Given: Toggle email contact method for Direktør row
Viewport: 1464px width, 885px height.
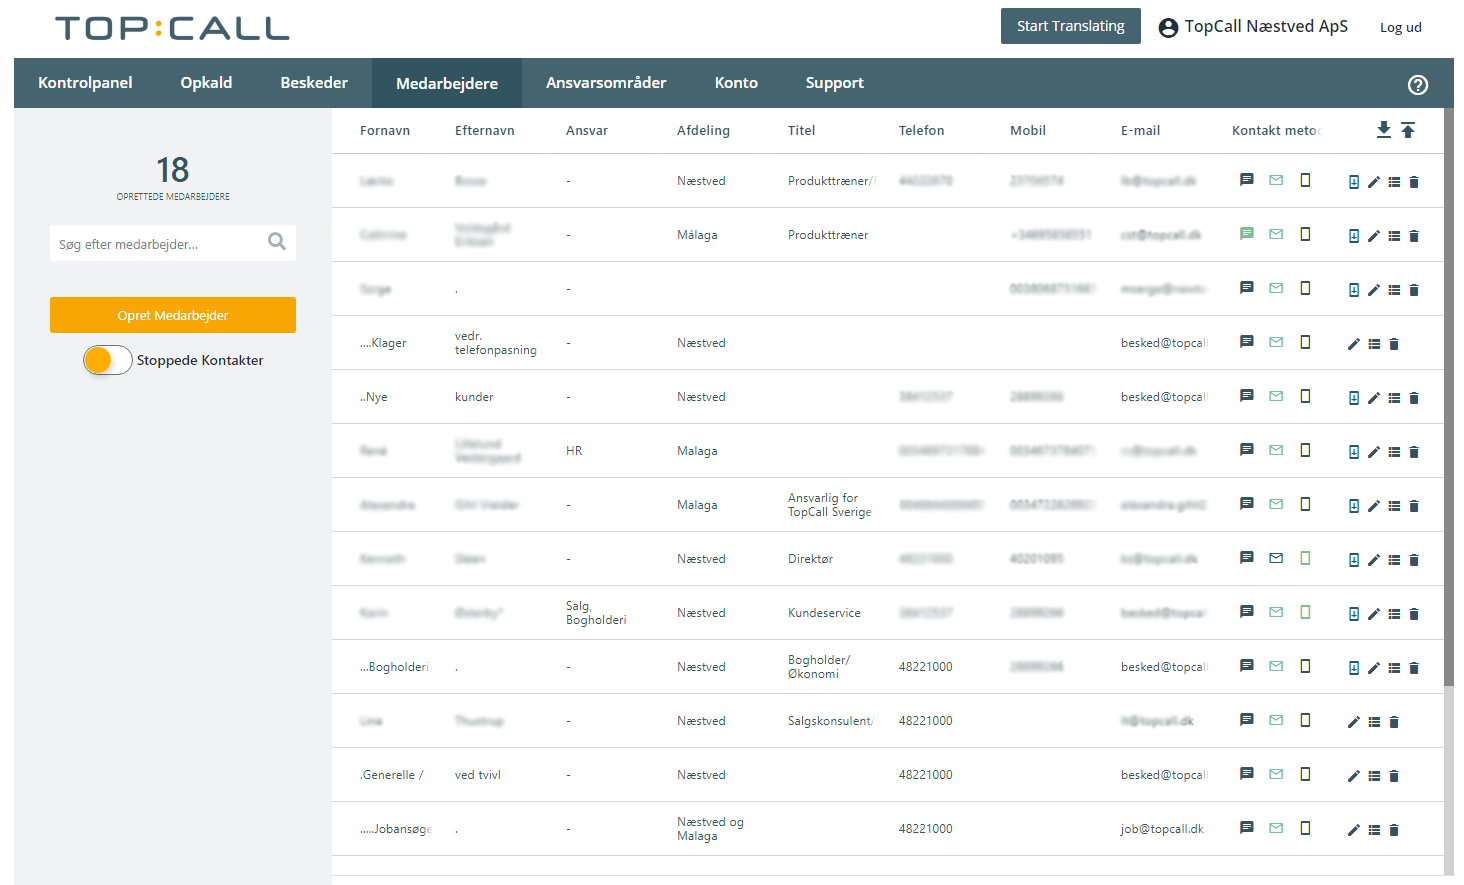Looking at the screenshot, I should [1276, 558].
